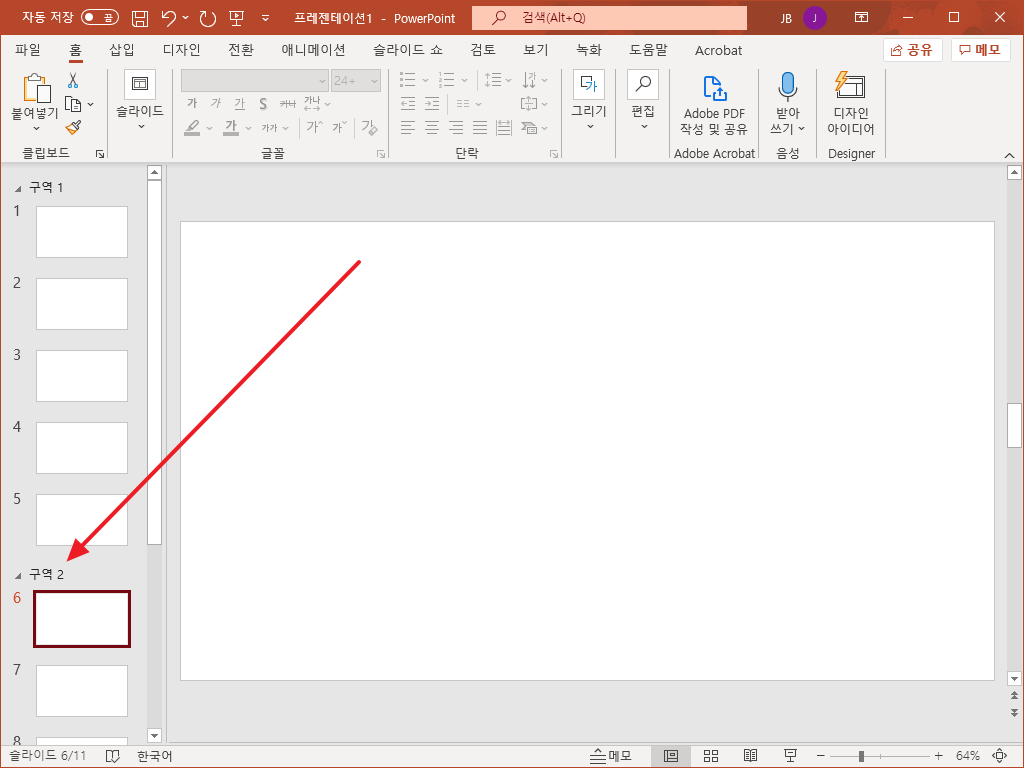The width and height of the screenshot is (1024, 768).
Task: Toggle the AutoSave (자동 저장) switch
Action: tap(100, 18)
